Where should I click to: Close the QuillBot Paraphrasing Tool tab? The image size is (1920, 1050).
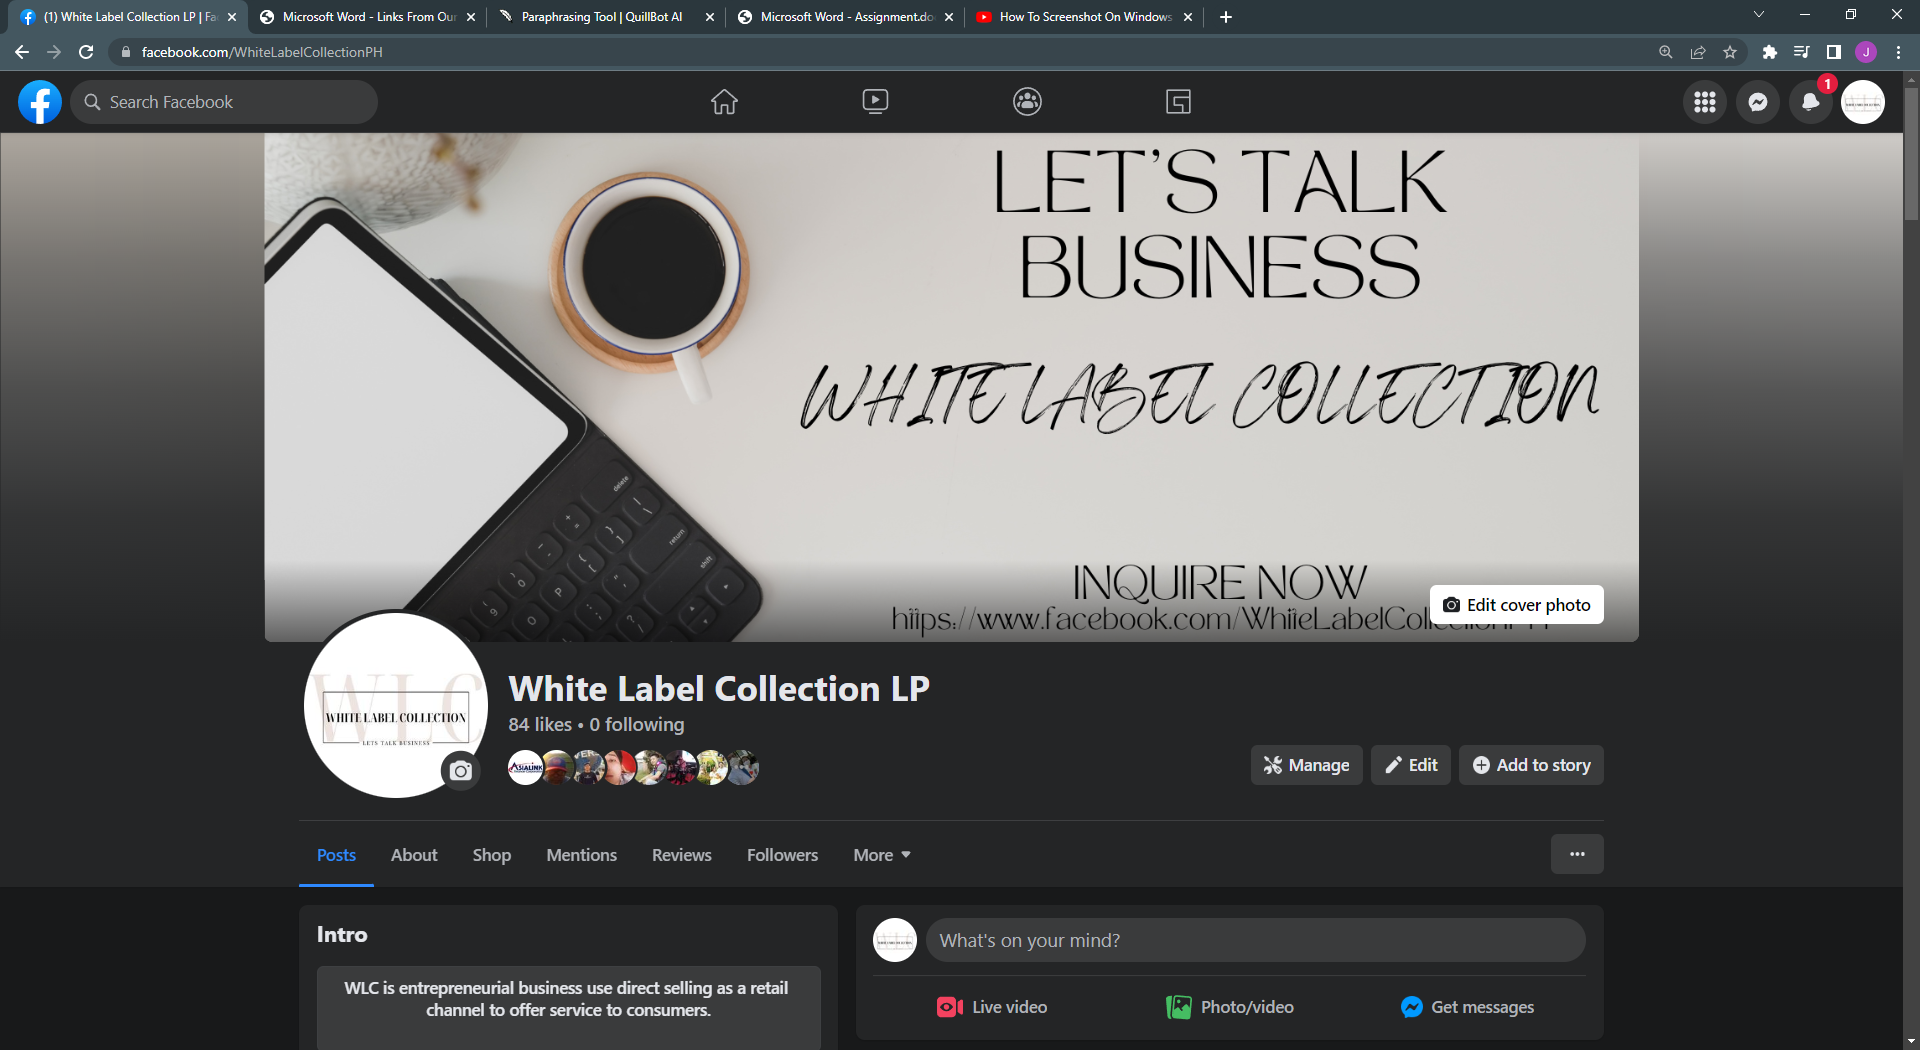pos(710,17)
